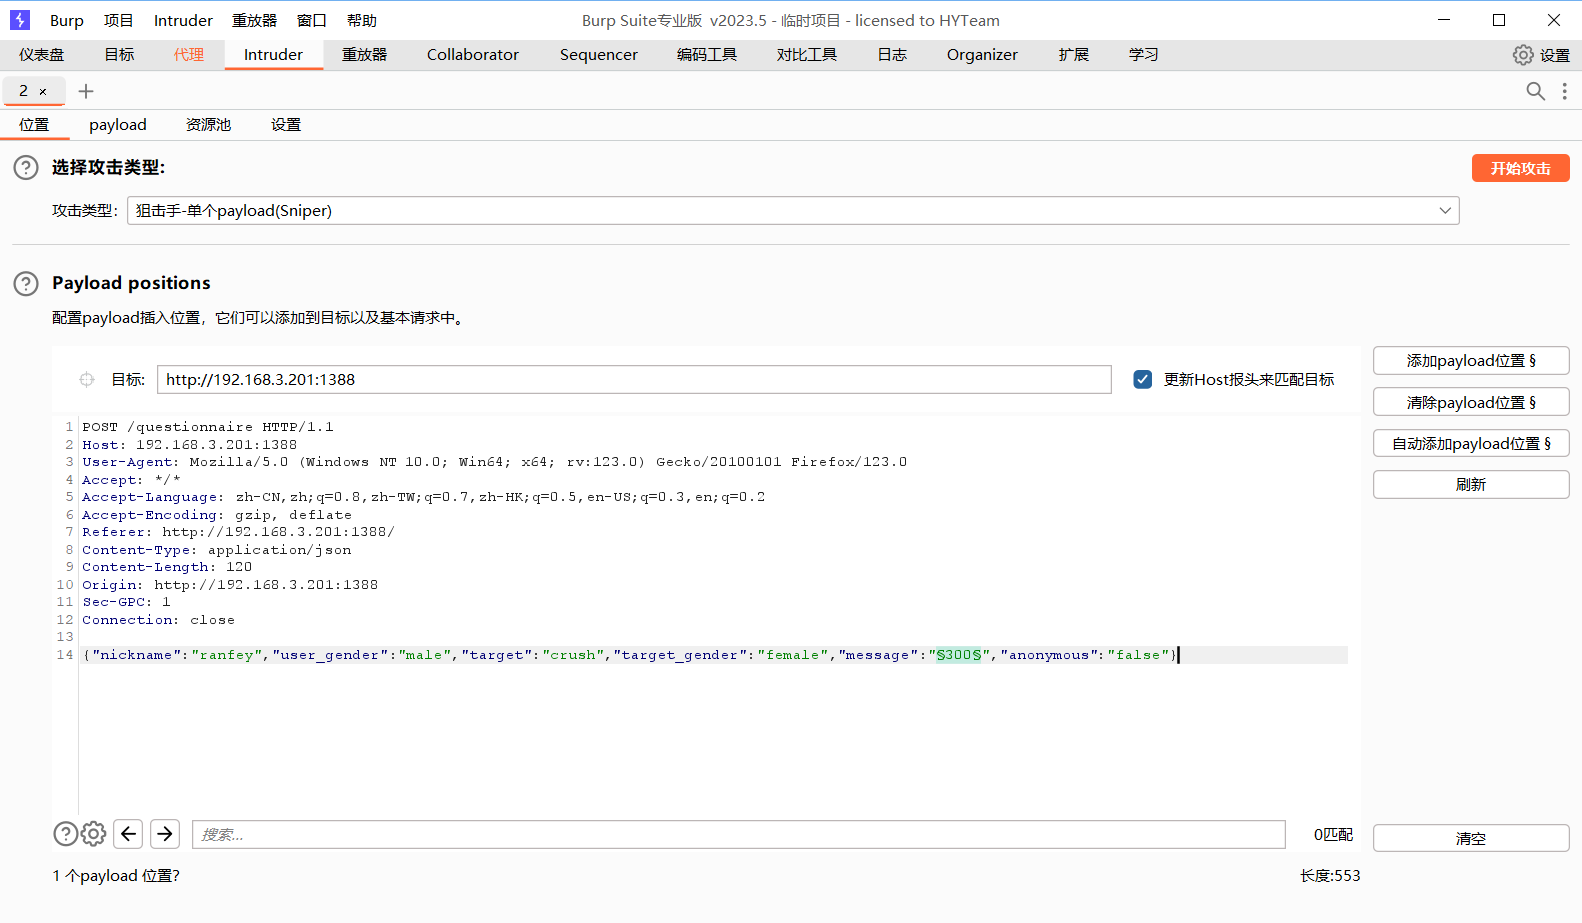Go to next match with right arrow
This screenshot has width=1582, height=923.
pos(165,834)
